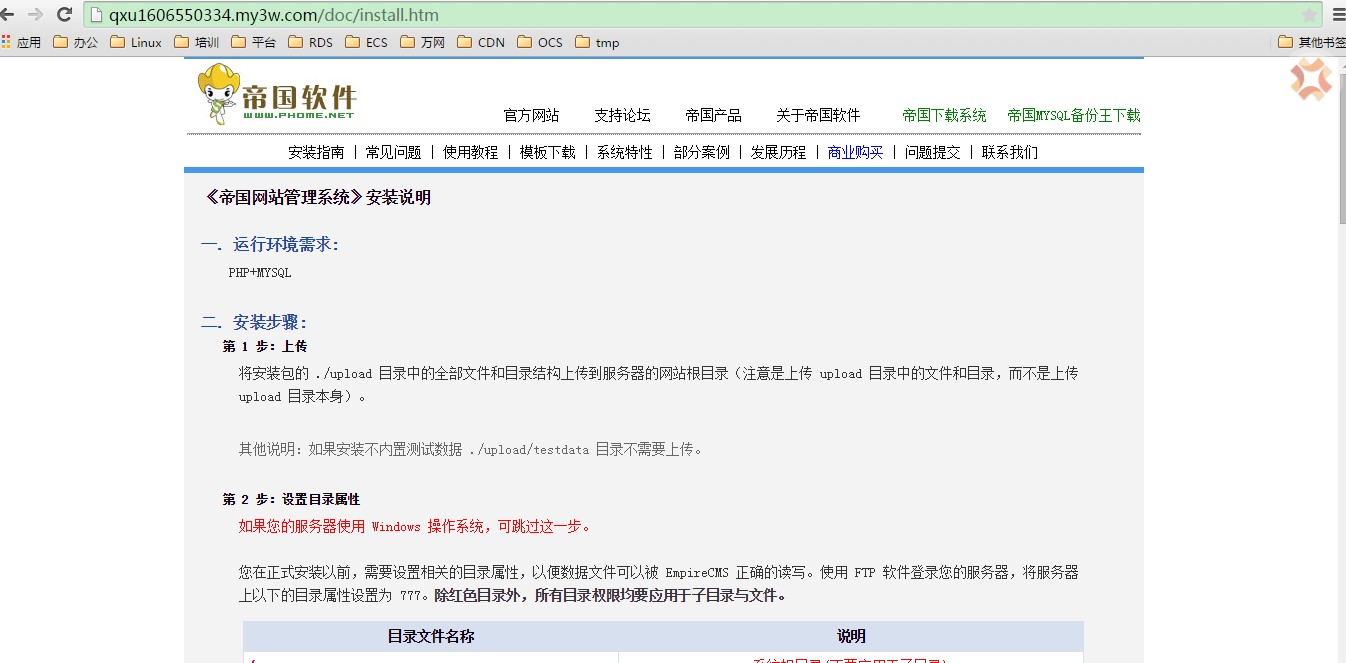1346x663 pixels.
Task: Click the browser forward arrow
Action: [36, 15]
